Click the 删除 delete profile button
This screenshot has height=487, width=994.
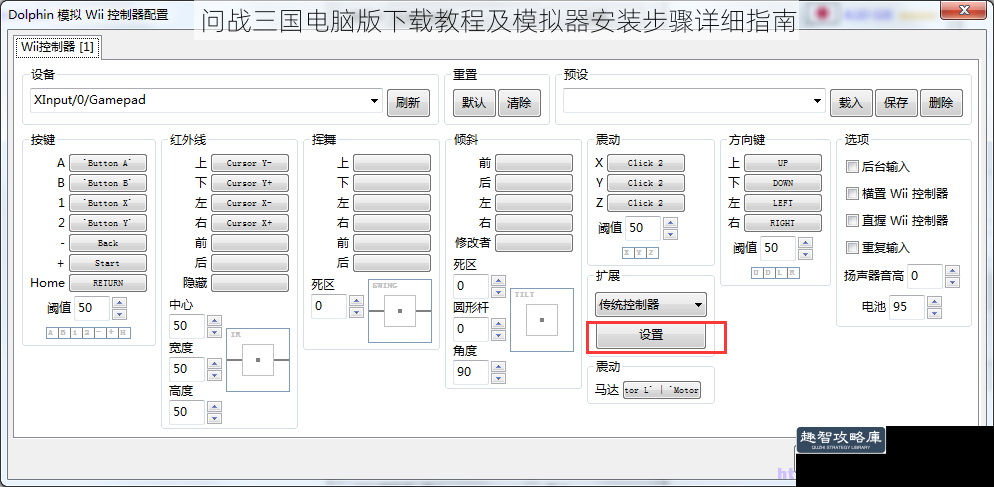tap(941, 103)
